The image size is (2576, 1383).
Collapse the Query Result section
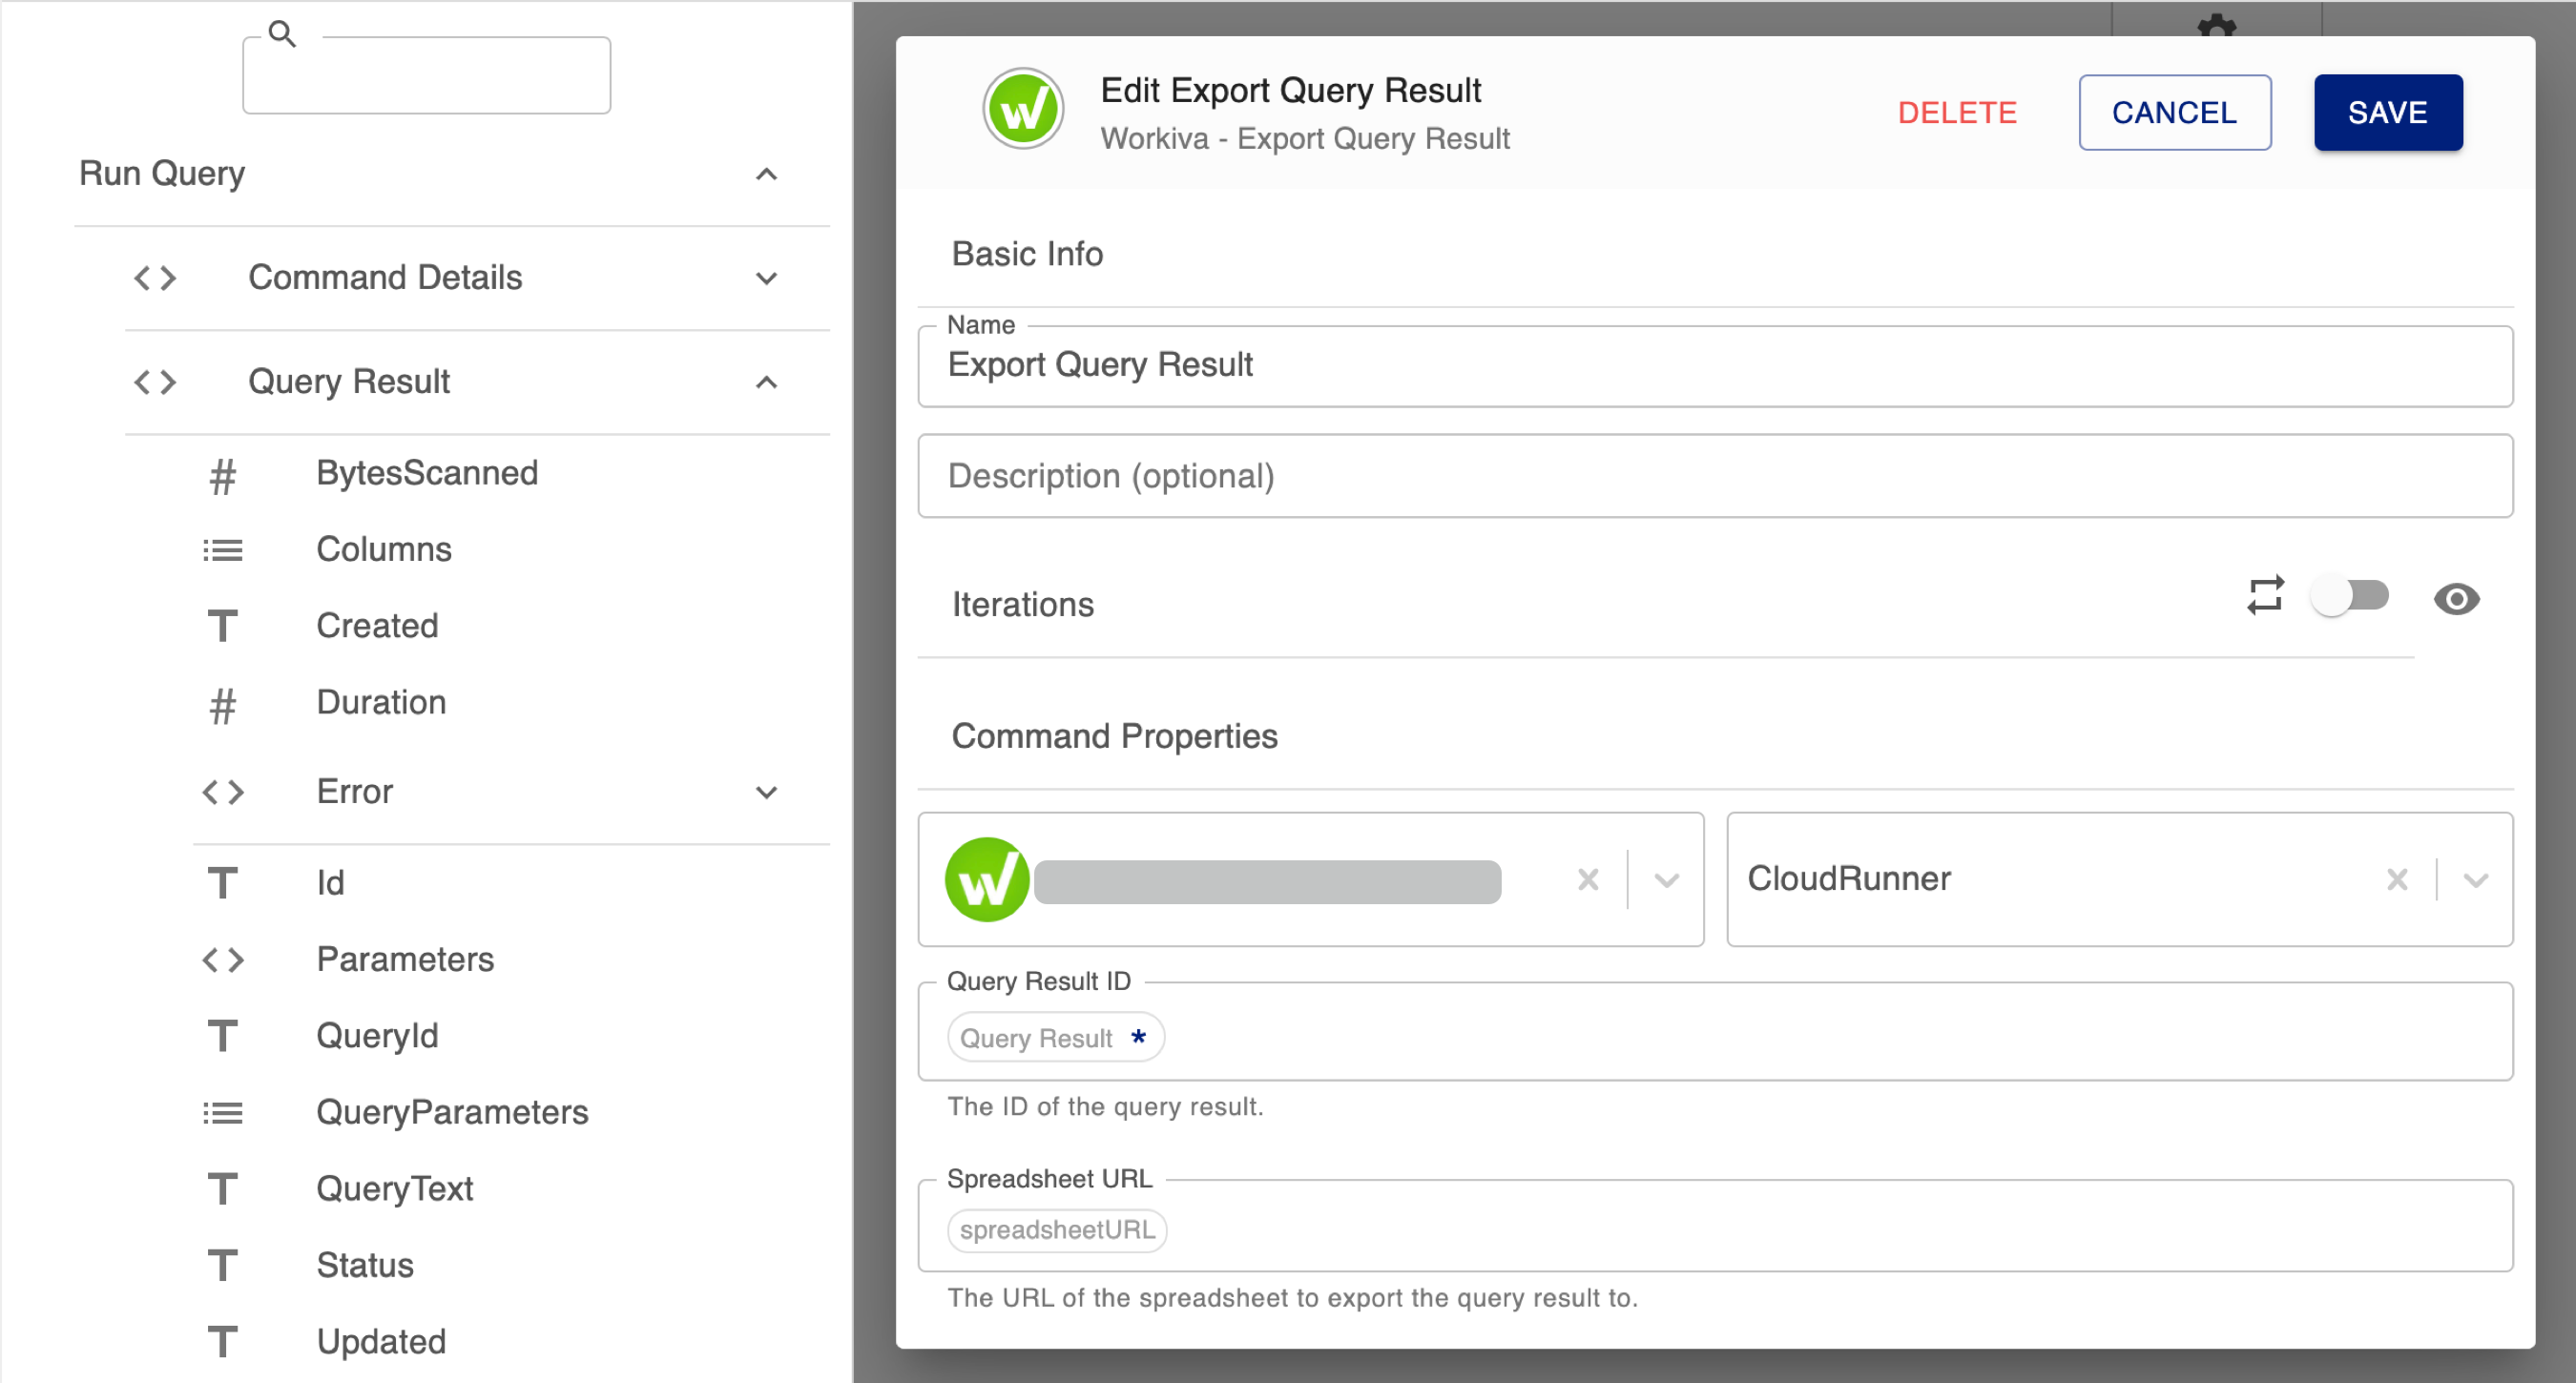point(766,382)
